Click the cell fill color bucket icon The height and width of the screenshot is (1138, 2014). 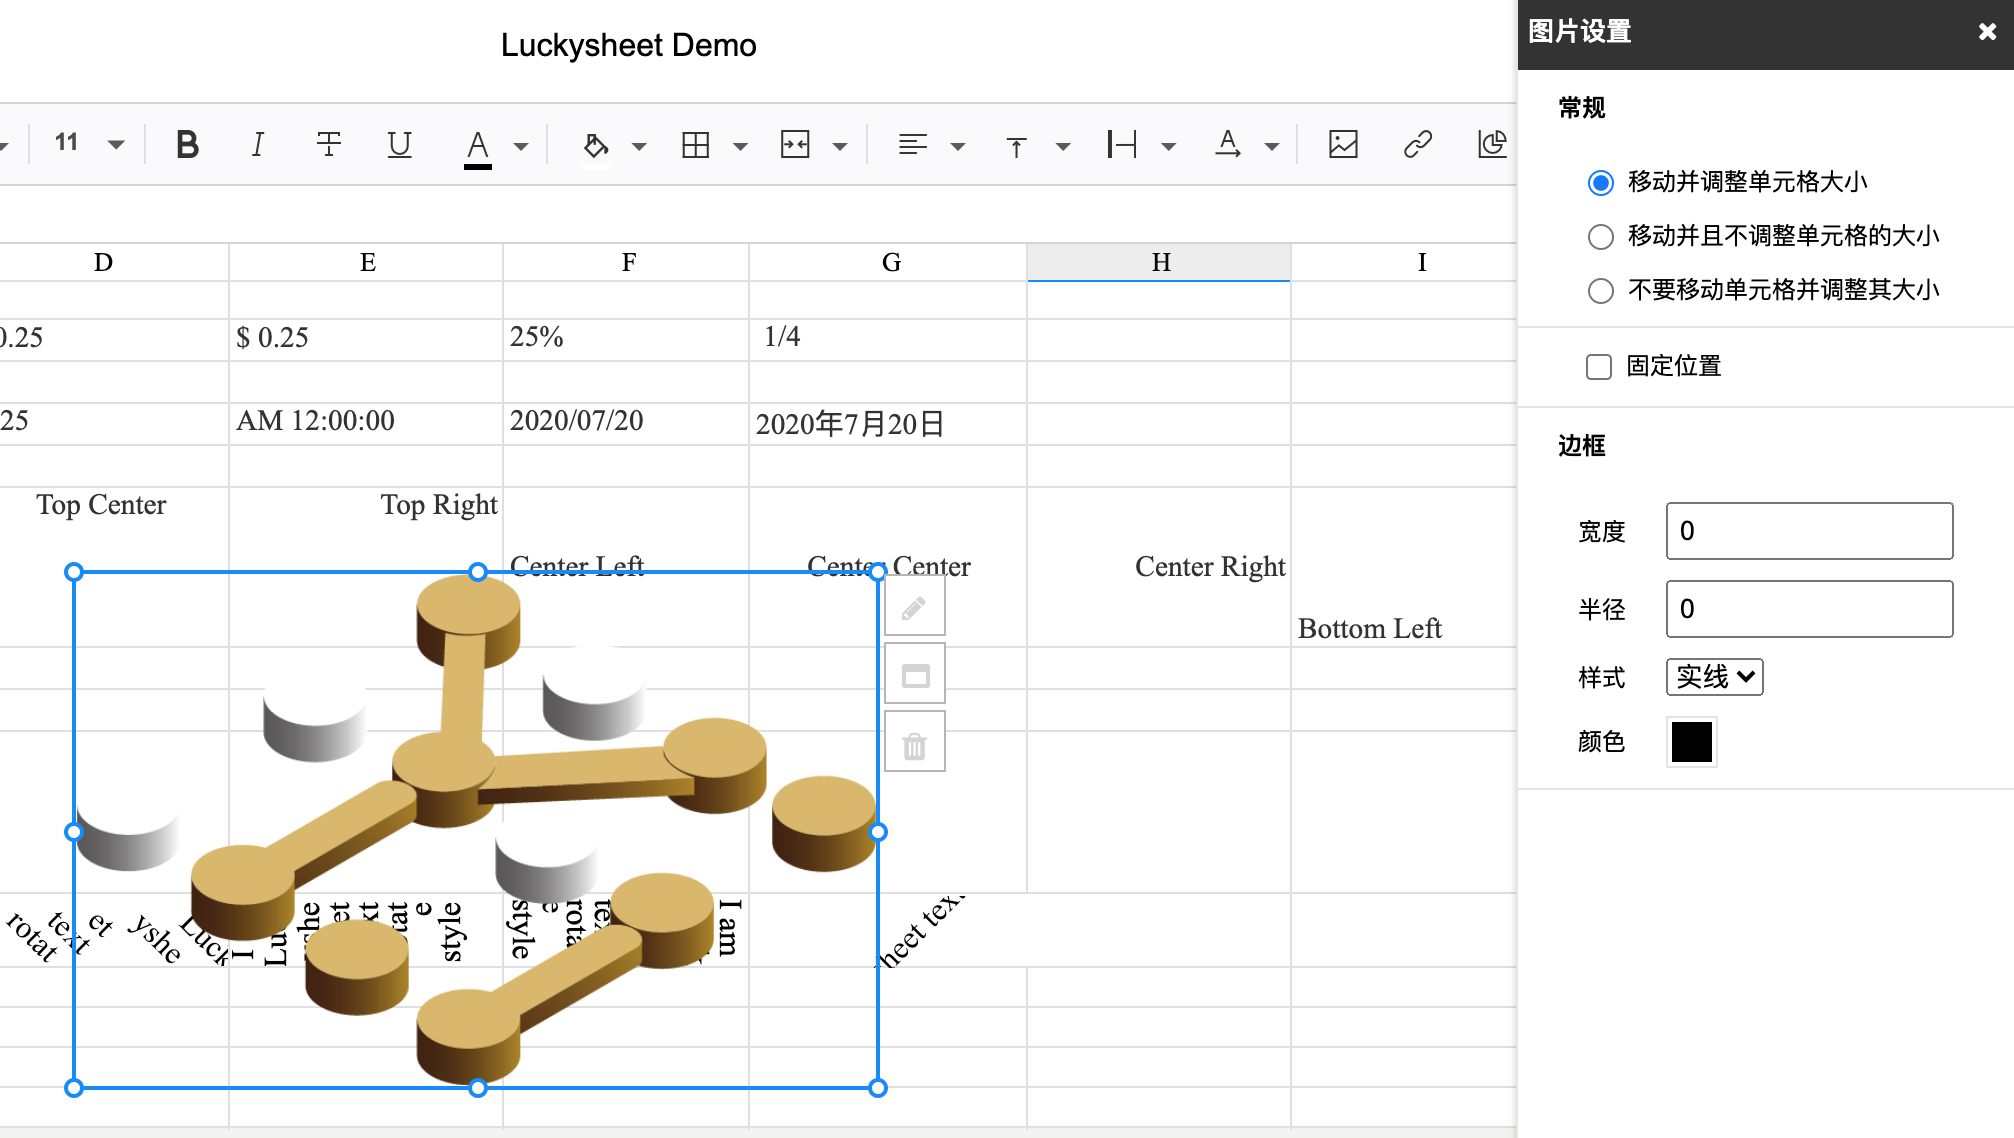[596, 146]
